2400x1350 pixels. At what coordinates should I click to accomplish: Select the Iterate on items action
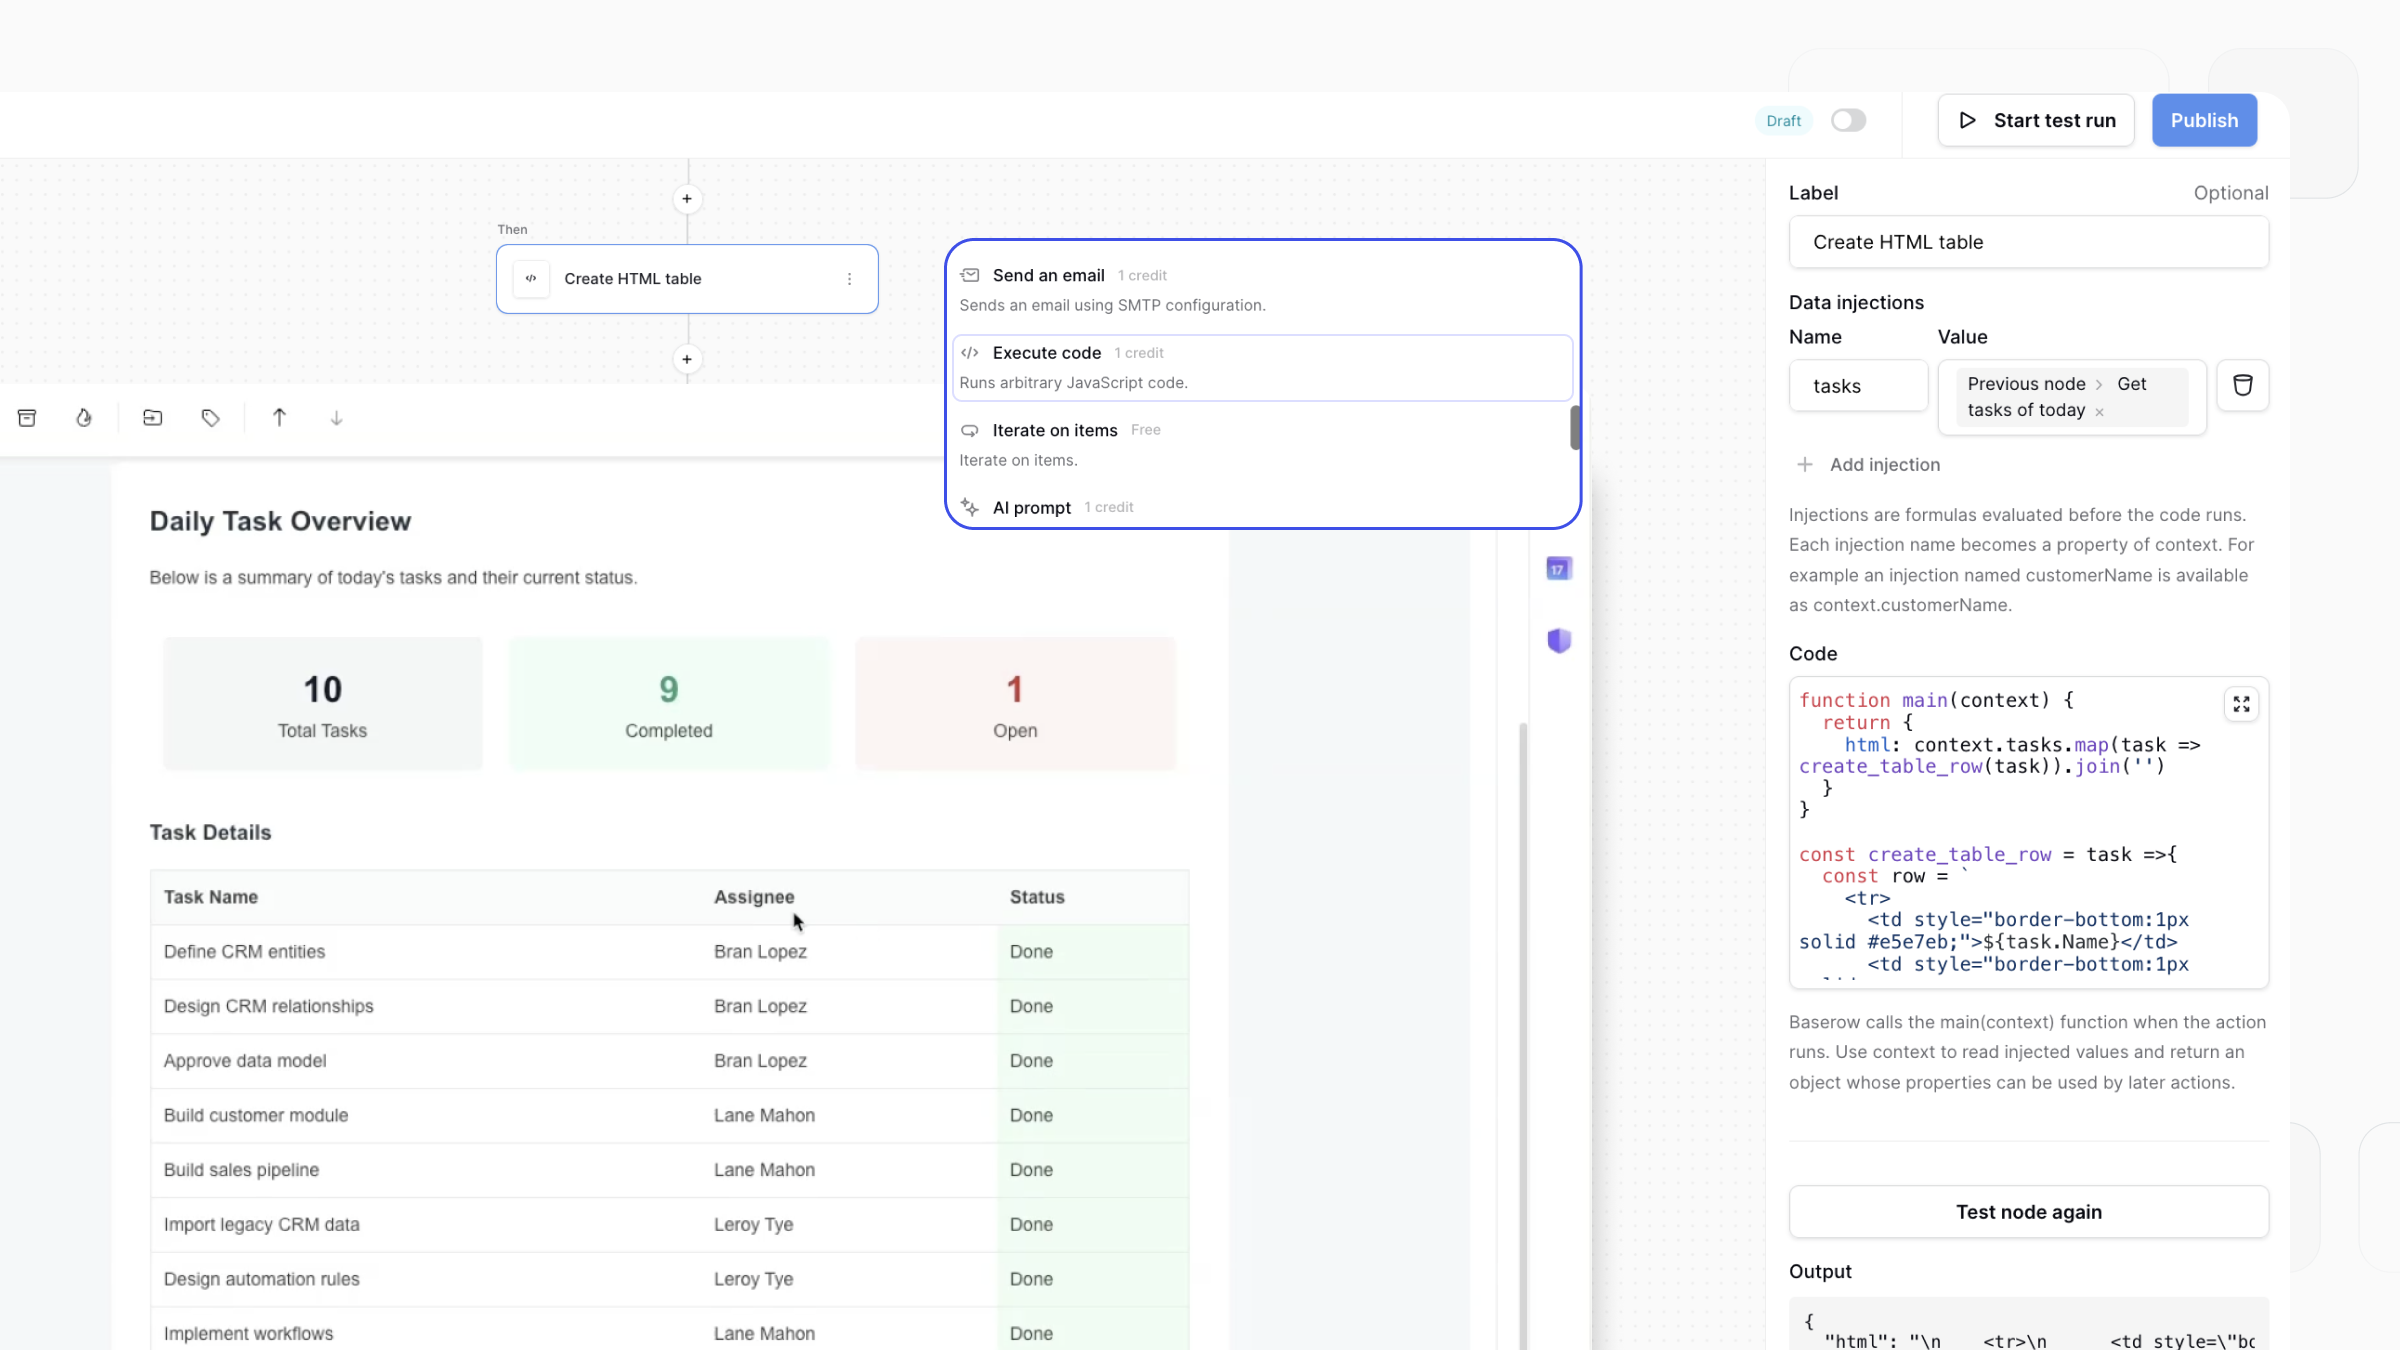1262,445
